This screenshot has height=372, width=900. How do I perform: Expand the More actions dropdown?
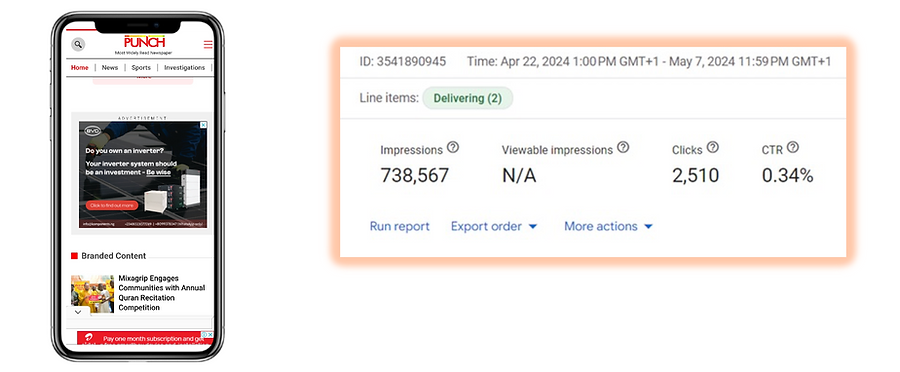pos(608,226)
